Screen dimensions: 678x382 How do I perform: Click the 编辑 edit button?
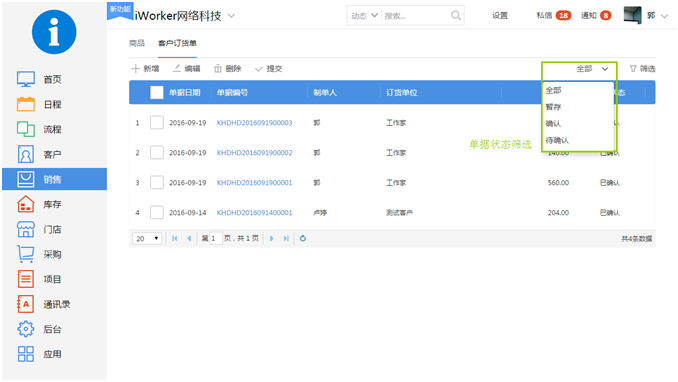(x=186, y=68)
